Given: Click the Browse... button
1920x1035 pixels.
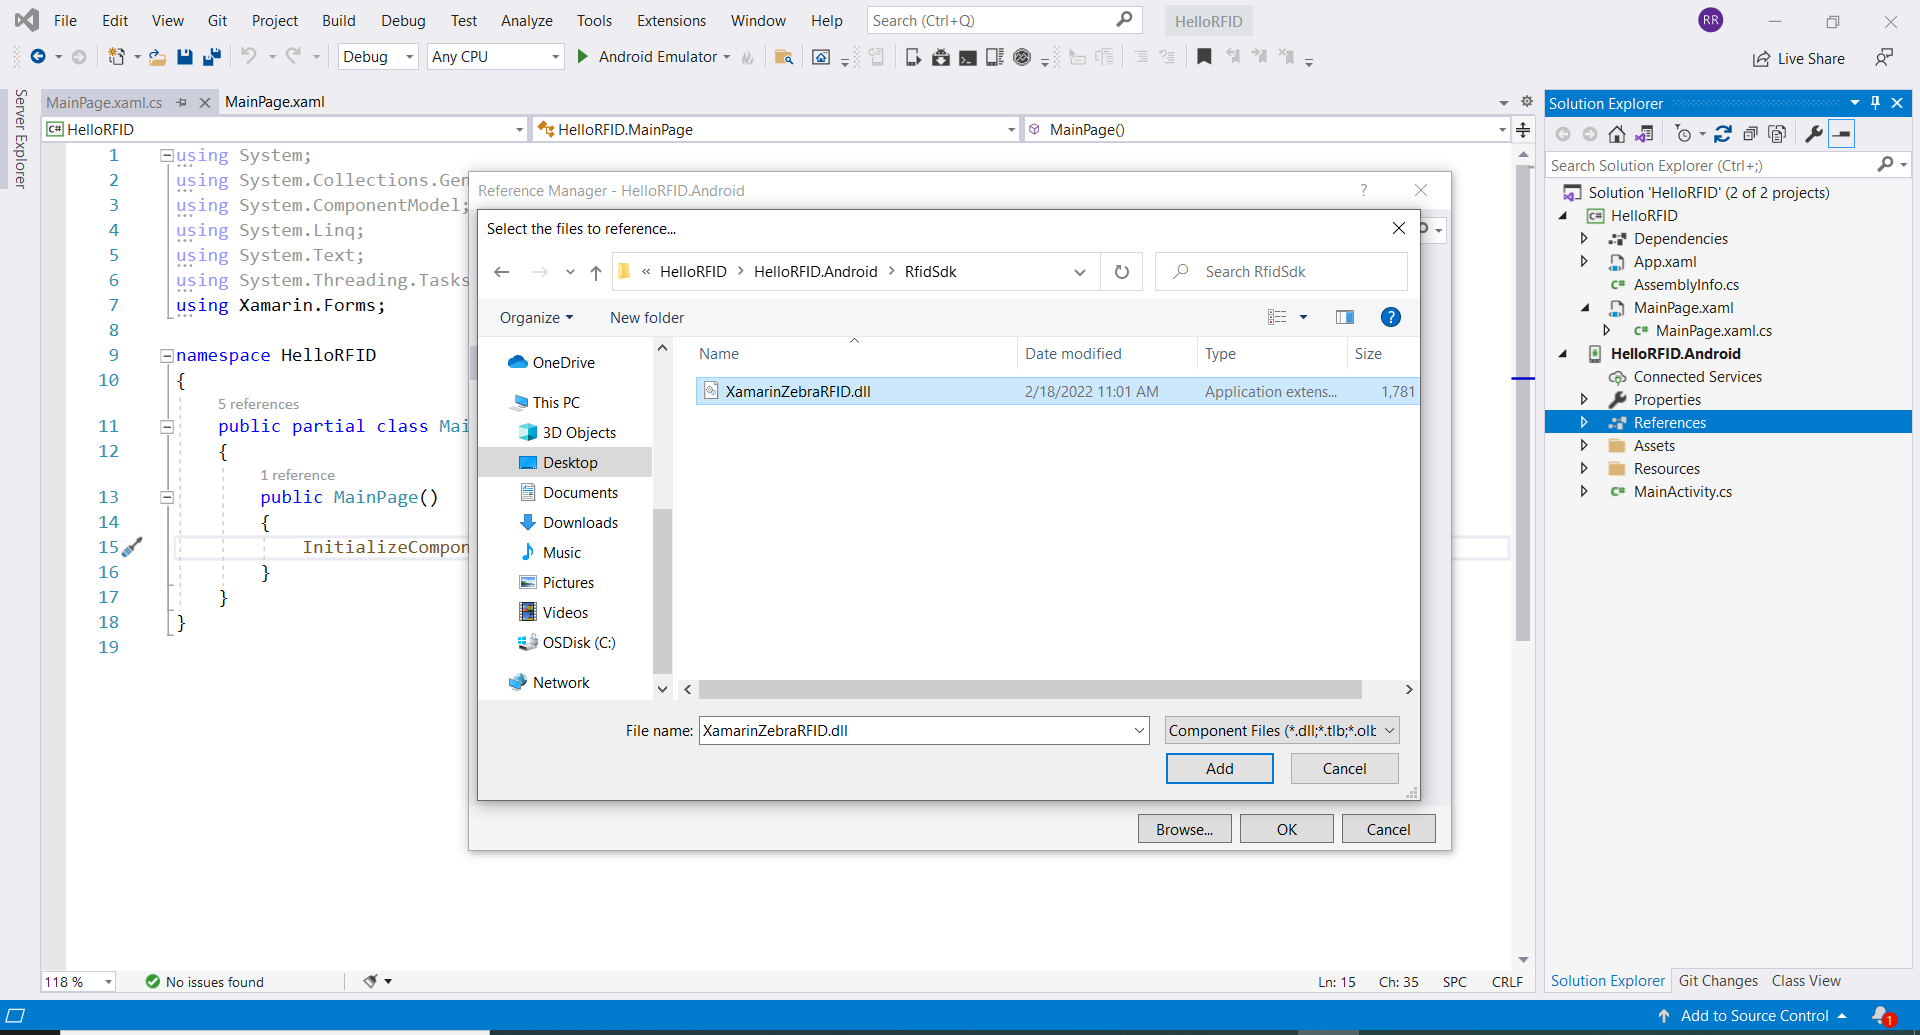Looking at the screenshot, I should click(1184, 829).
